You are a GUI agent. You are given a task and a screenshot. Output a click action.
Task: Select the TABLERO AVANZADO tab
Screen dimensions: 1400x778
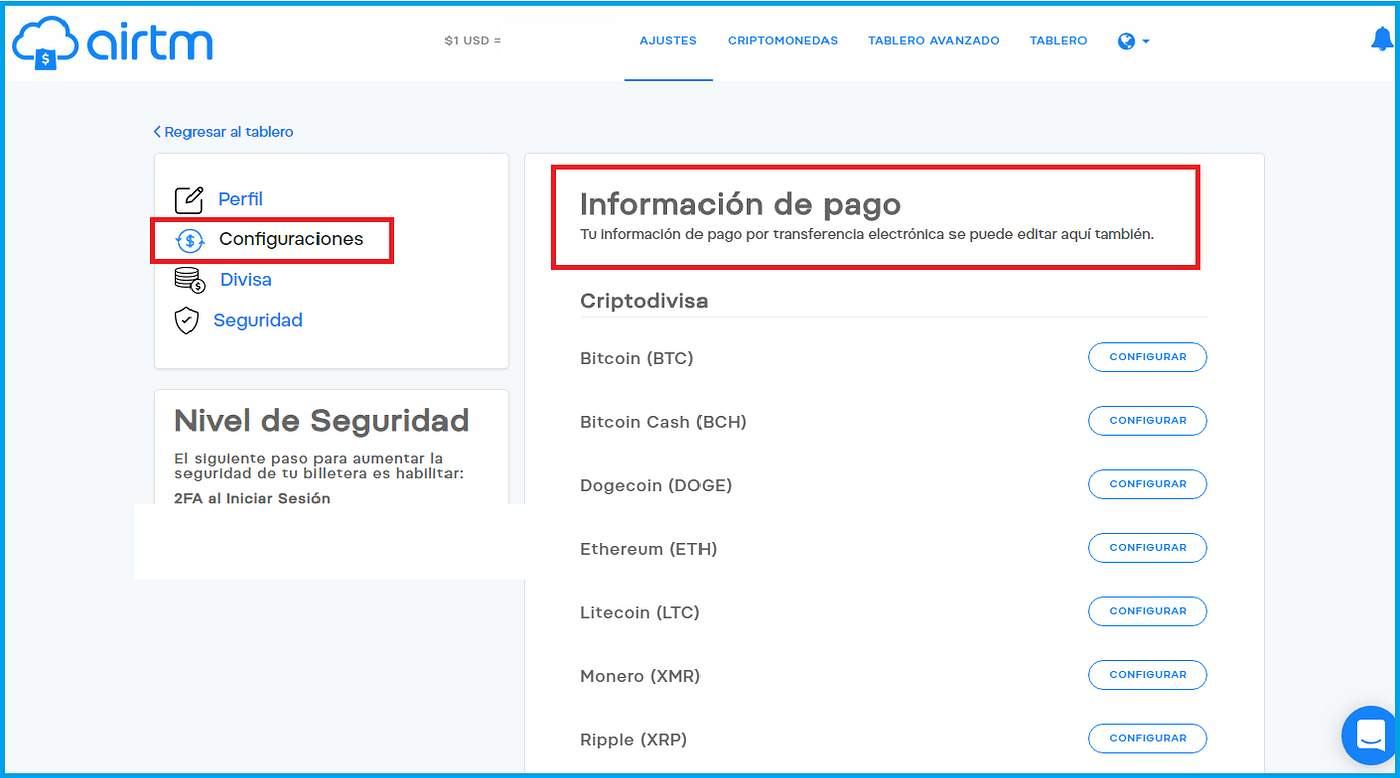pyautogui.click(x=933, y=40)
